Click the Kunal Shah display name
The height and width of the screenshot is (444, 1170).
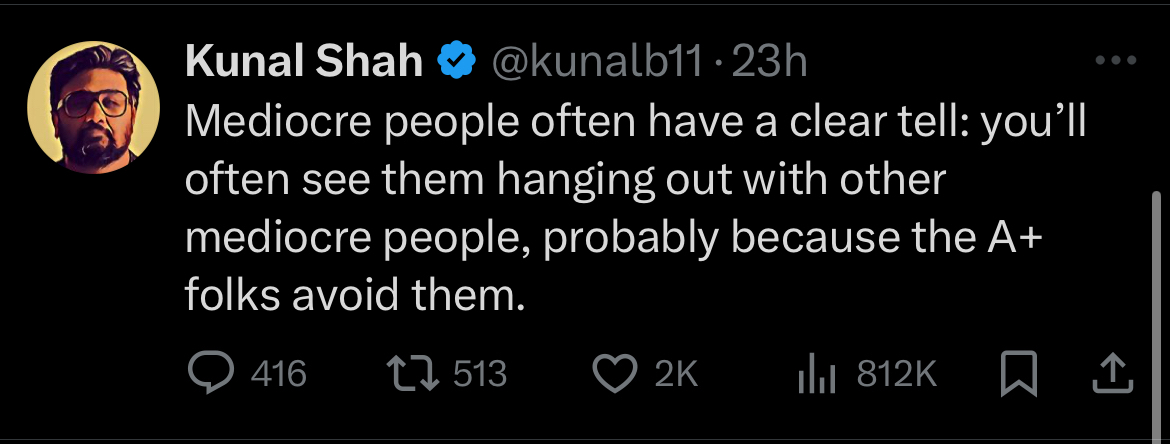303,63
